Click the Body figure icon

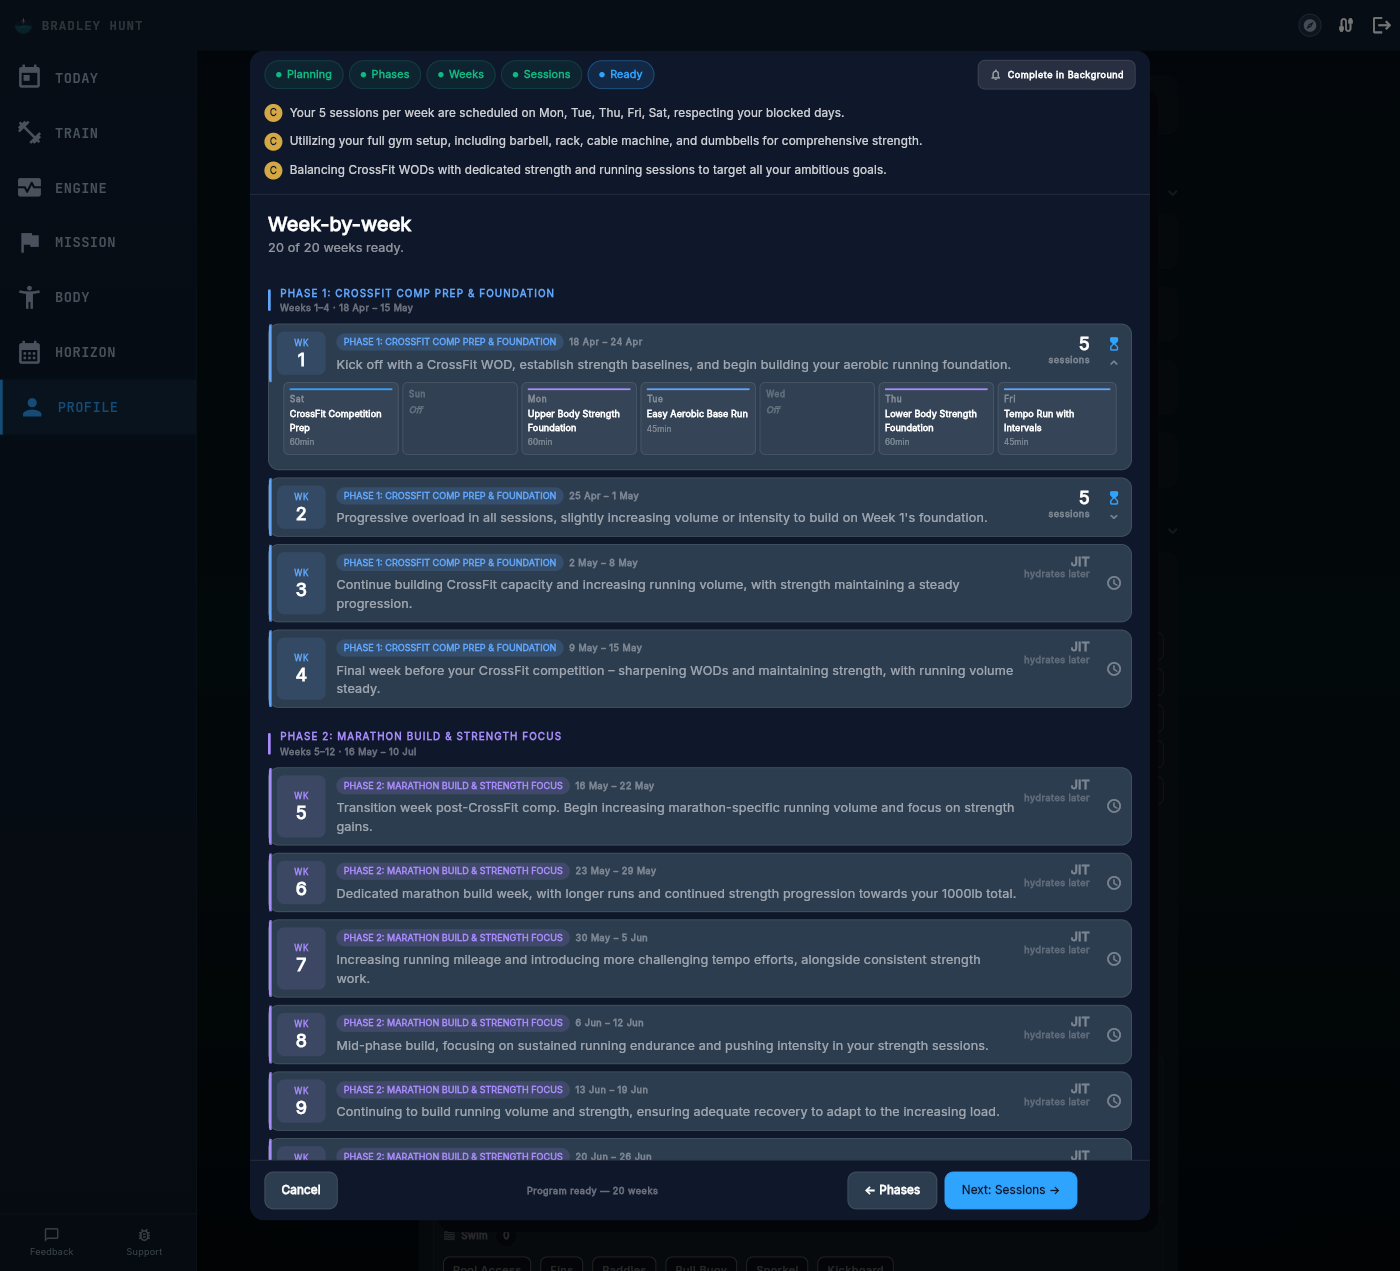[x=30, y=297]
